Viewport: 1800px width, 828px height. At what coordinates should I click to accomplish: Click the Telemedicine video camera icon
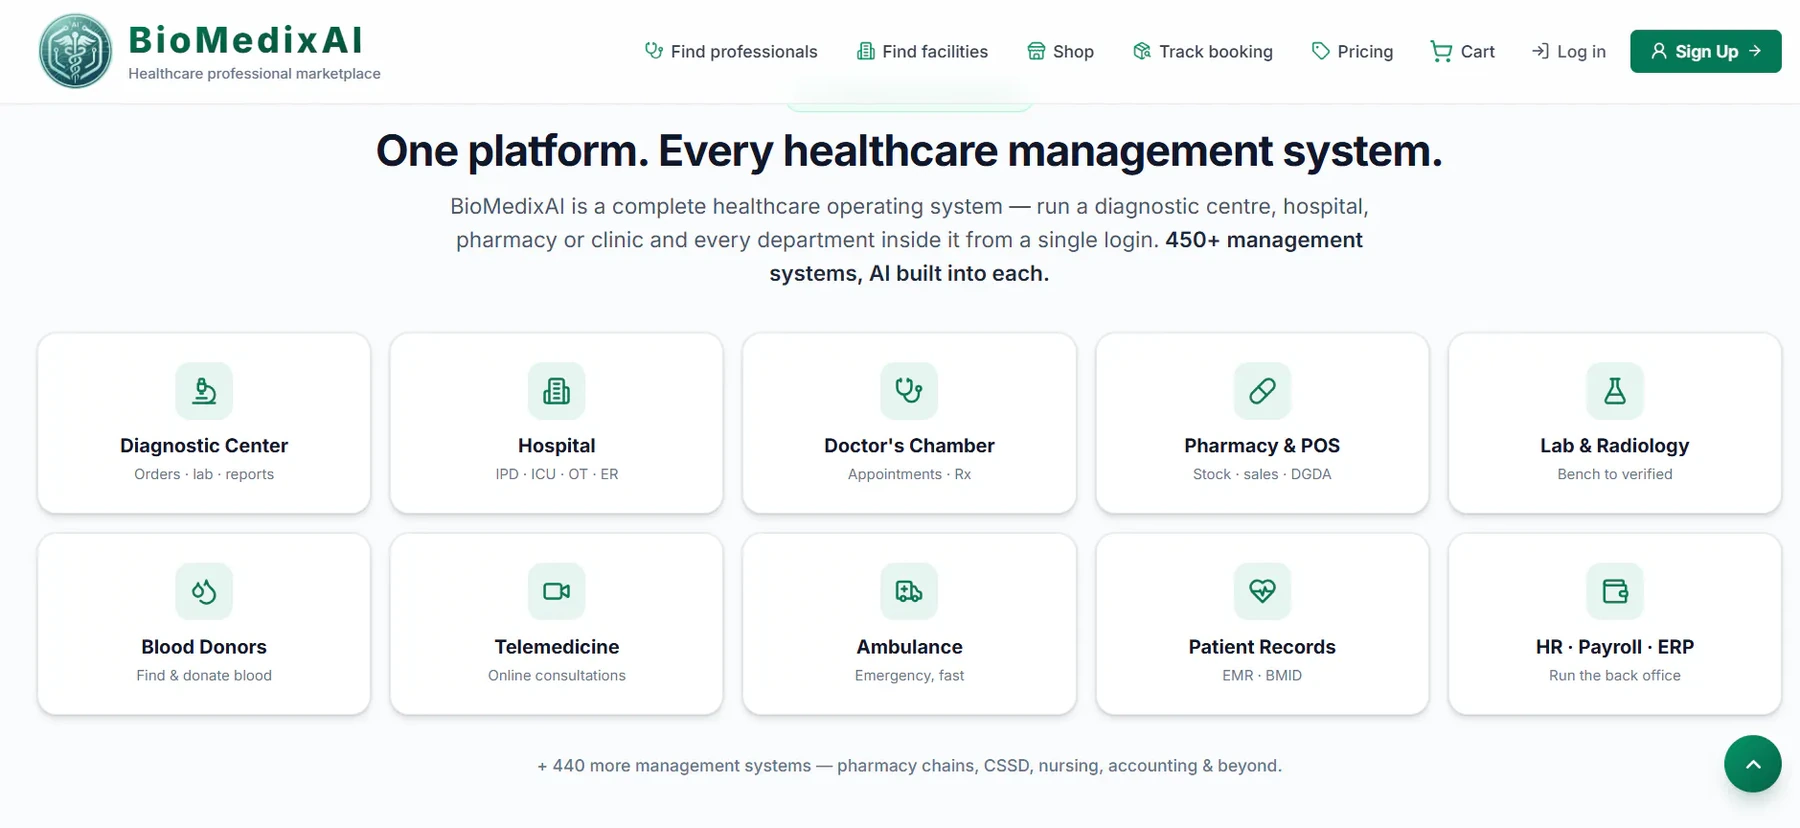(x=556, y=591)
